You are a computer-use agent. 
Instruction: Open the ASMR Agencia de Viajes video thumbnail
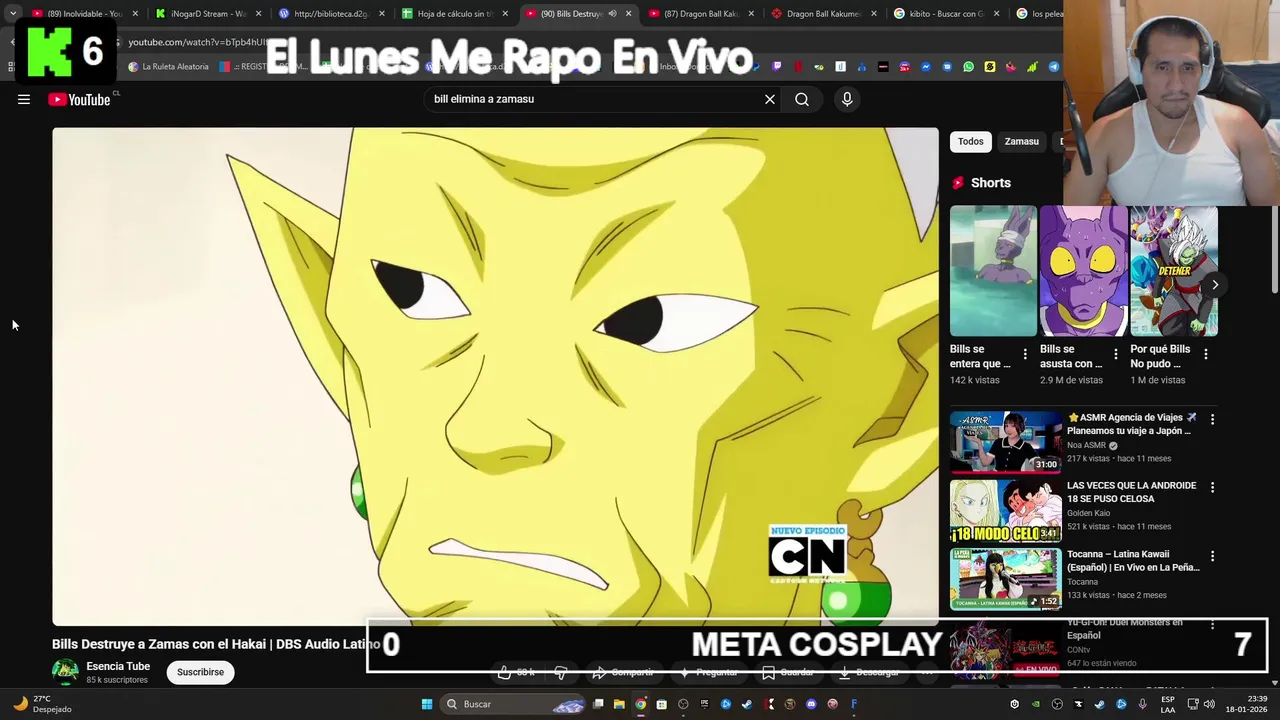click(1005, 441)
